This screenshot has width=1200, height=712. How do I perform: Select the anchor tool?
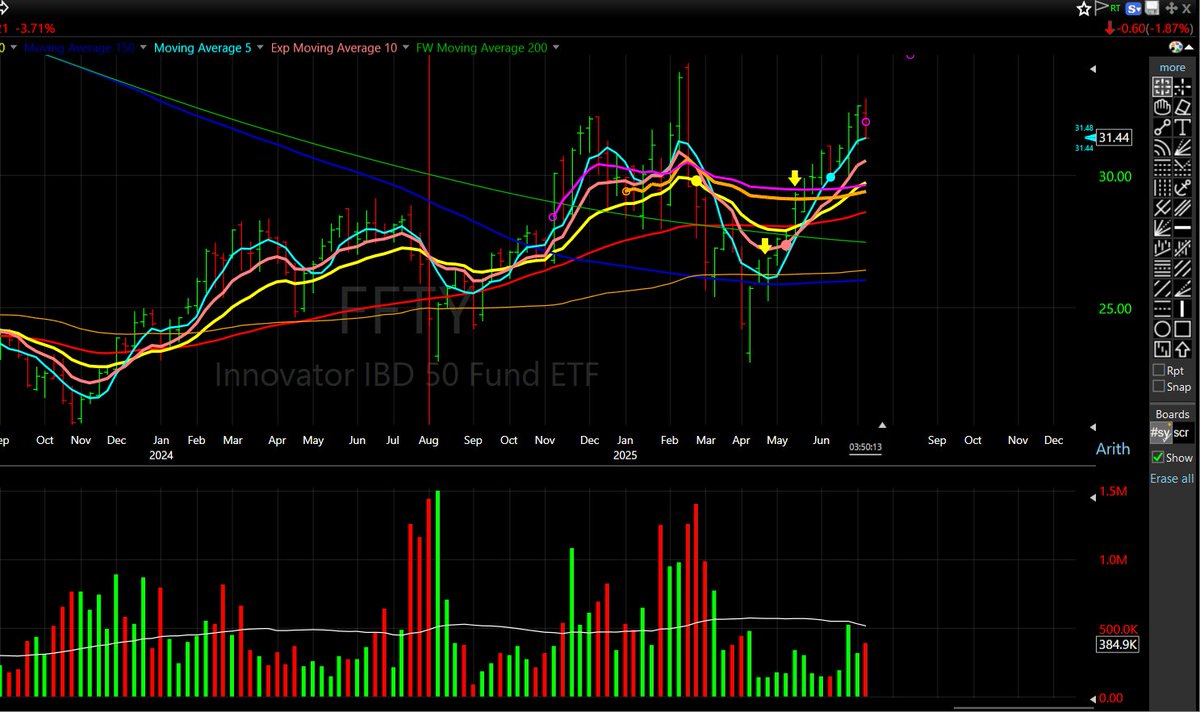1182,188
